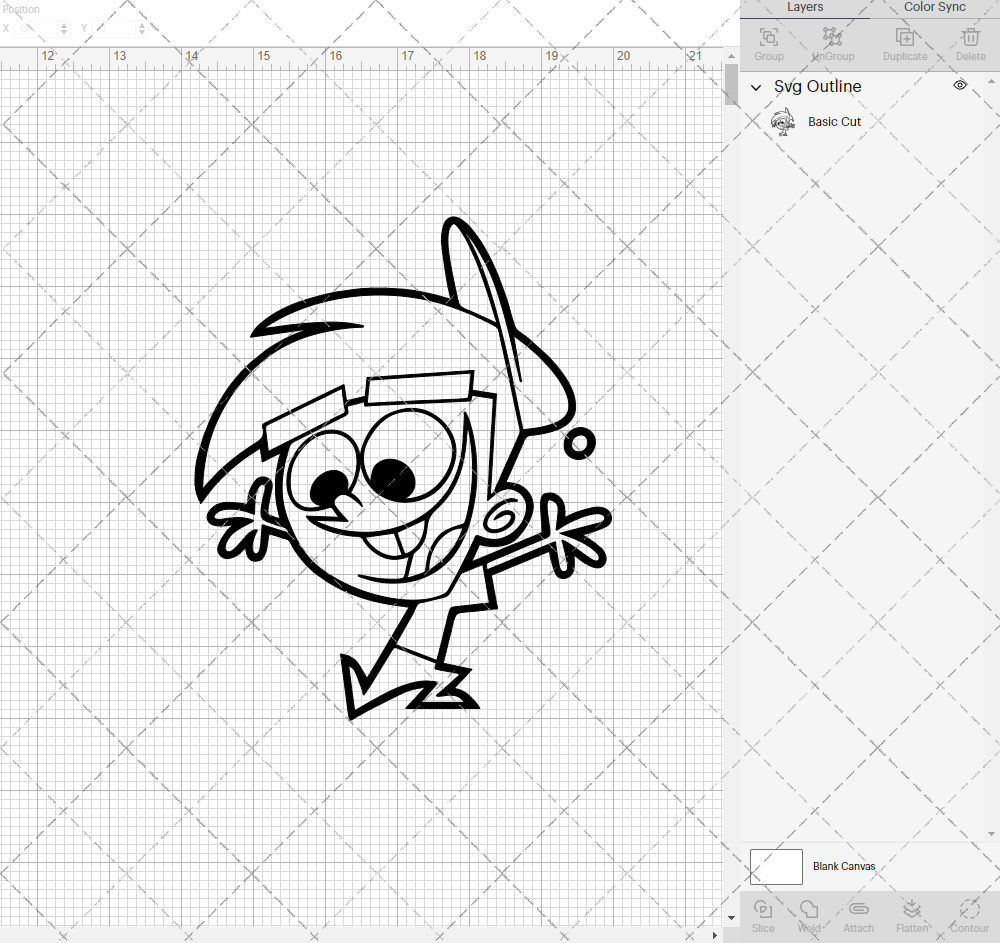
Task: Select the Slice tool
Action: (x=763, y=915)
